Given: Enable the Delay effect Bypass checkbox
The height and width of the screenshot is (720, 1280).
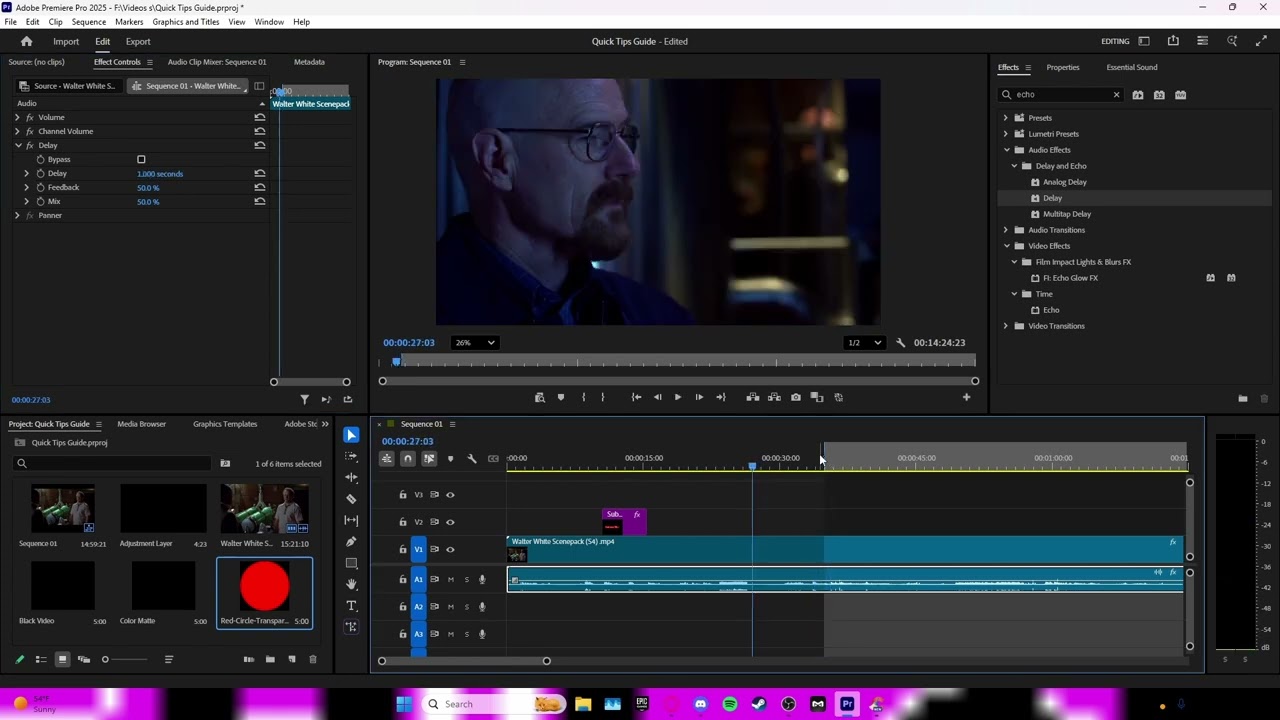Looking at the screenshot, I should pos(141,159).
